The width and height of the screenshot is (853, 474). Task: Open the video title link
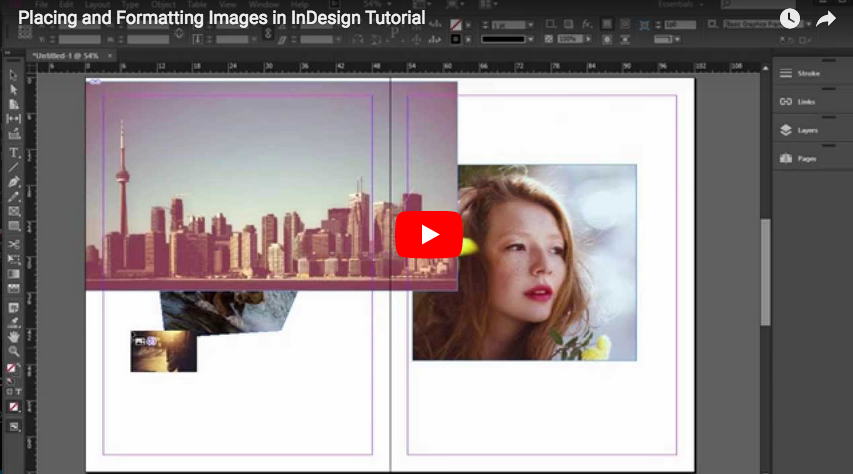pos(221,18)
